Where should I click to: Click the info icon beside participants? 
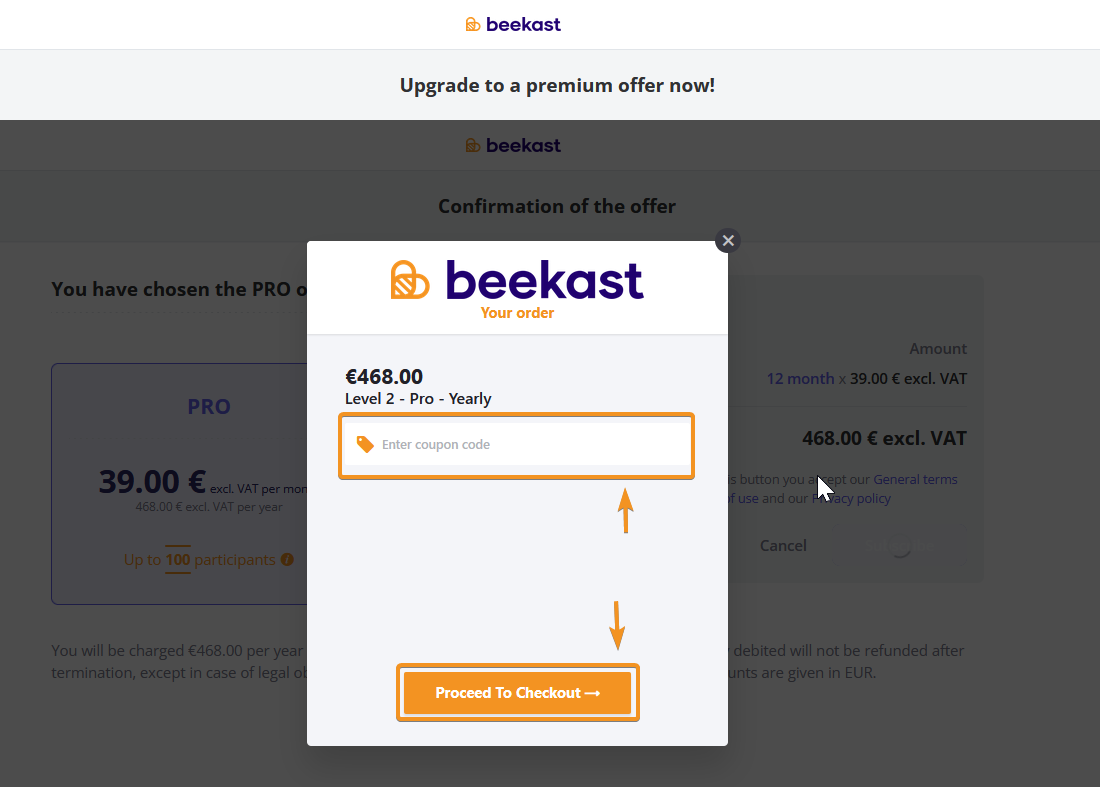click(288, 560)
